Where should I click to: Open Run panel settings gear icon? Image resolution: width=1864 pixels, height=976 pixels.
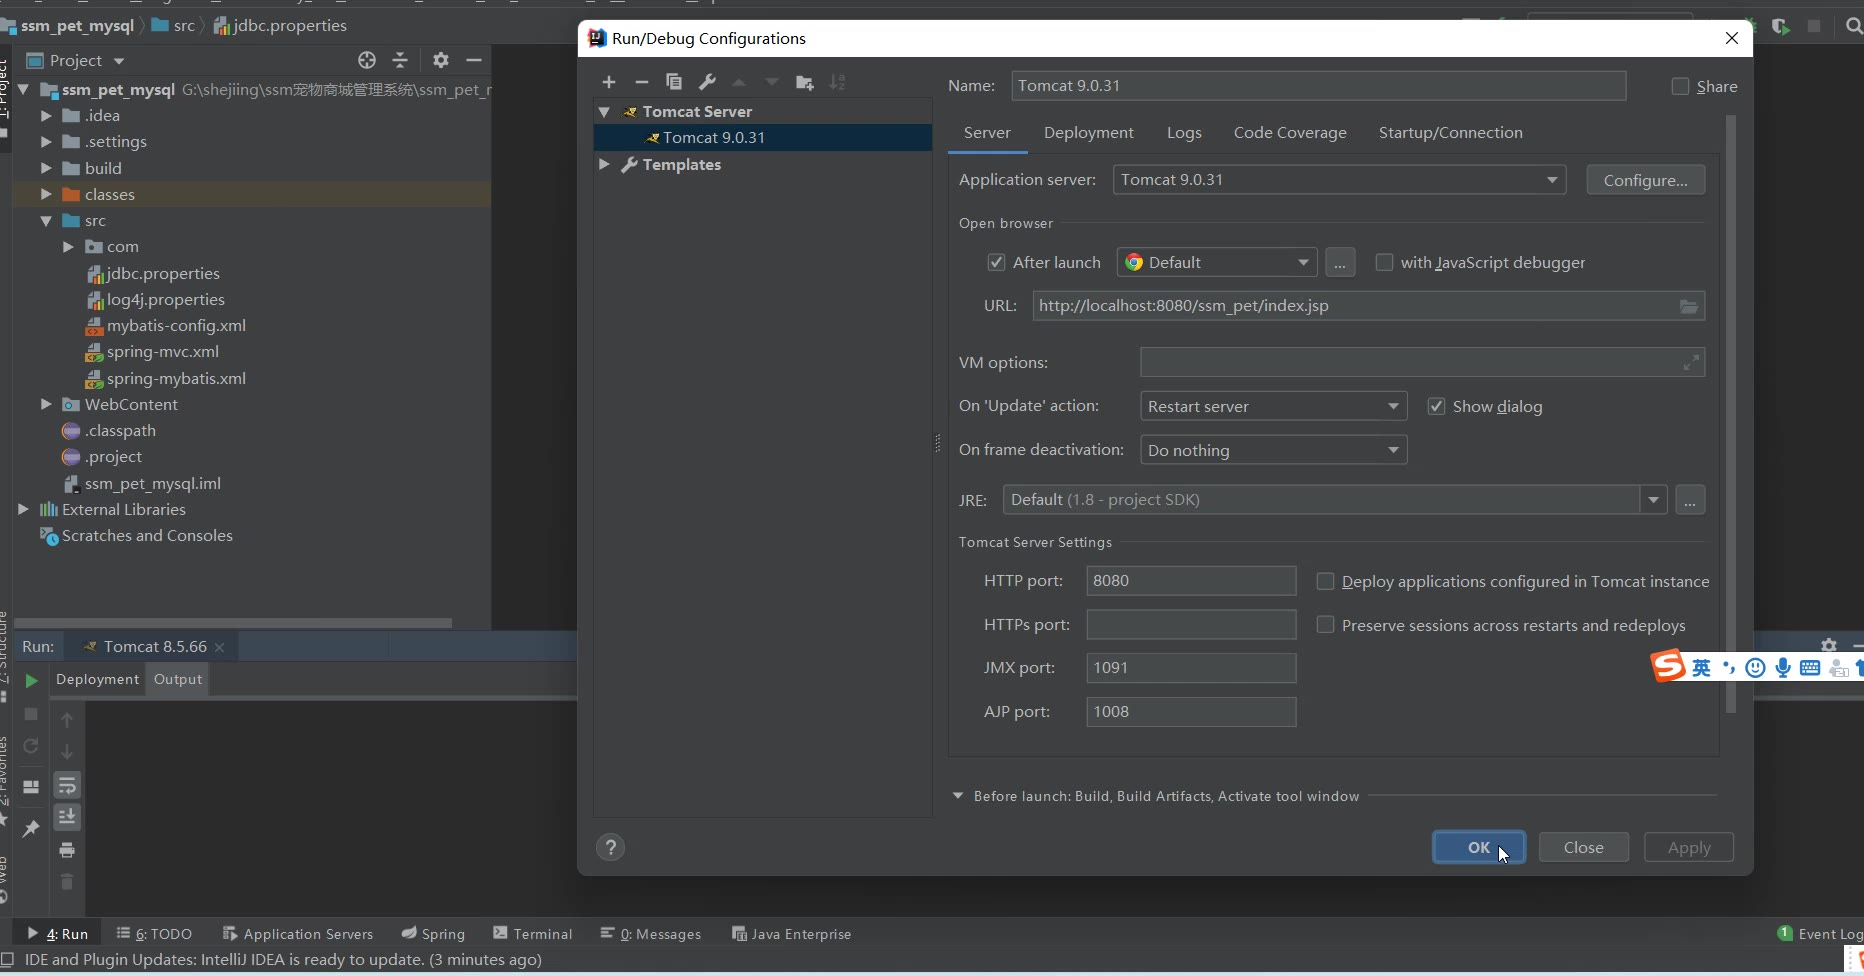click(x=1829, y=645)
